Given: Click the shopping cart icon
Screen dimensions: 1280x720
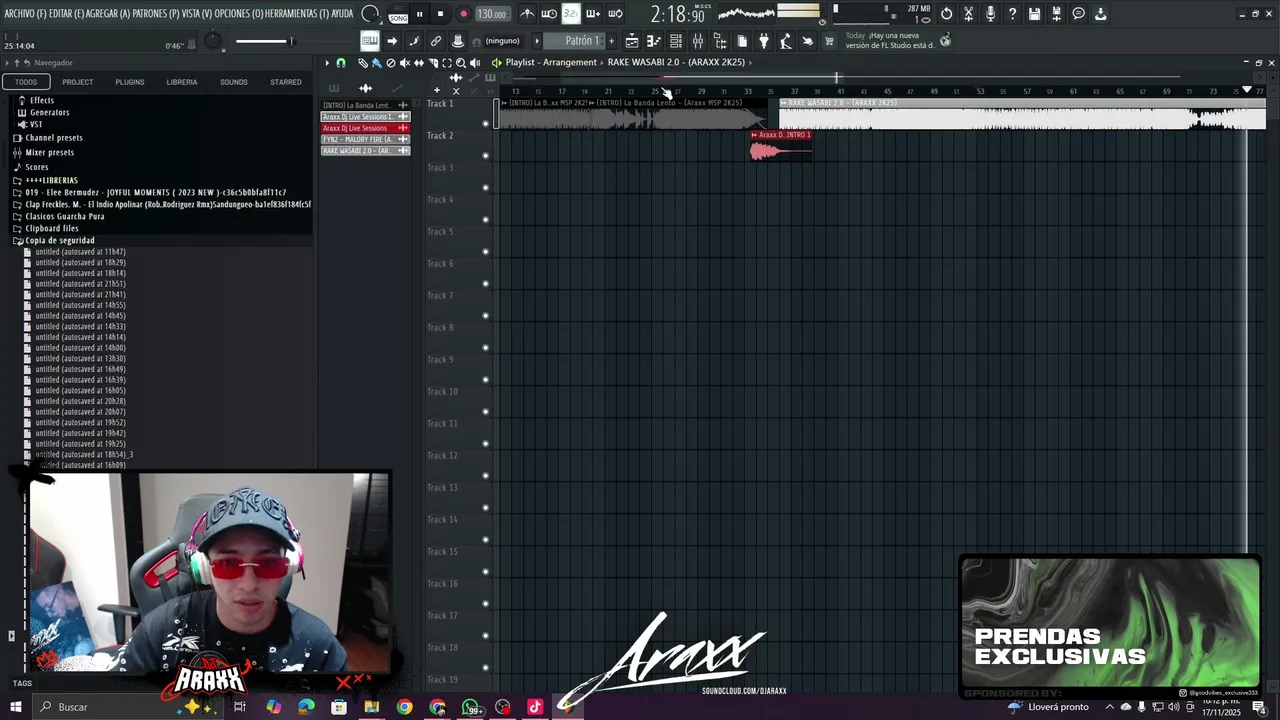Looking at the screenshot, I should [829, 41].
